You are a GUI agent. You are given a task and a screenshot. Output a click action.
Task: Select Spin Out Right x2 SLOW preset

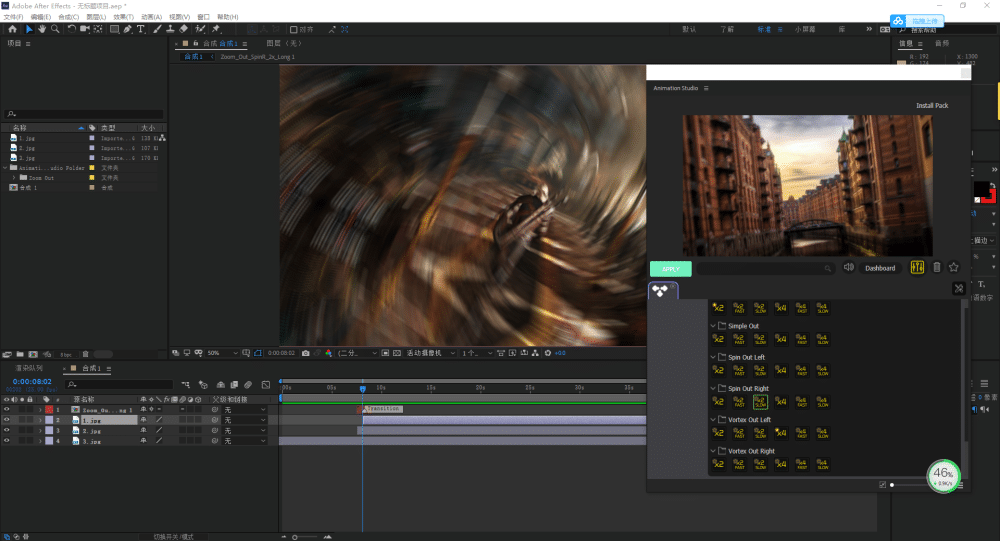[x=760, y=401]
